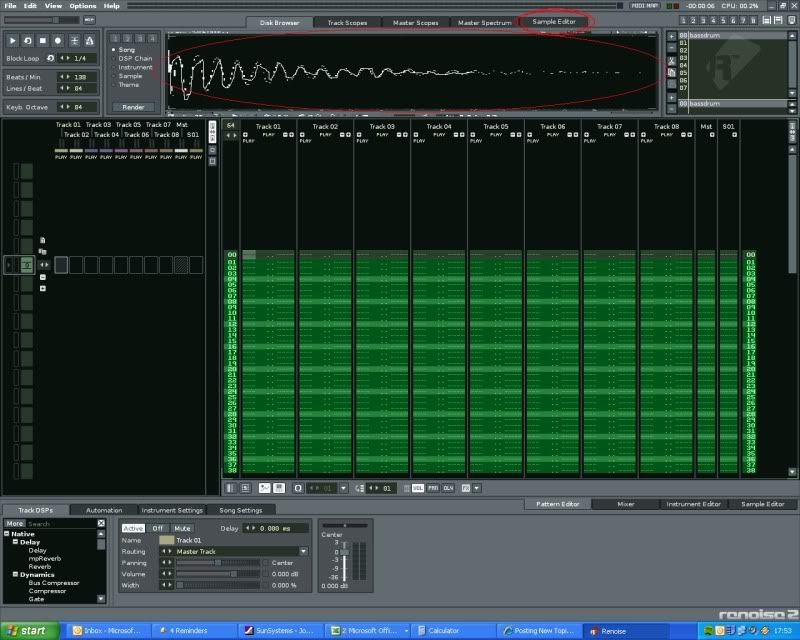Toggle the upper frame layout icon
Viewport: 800px width, 640px height.
click(767, 20)
